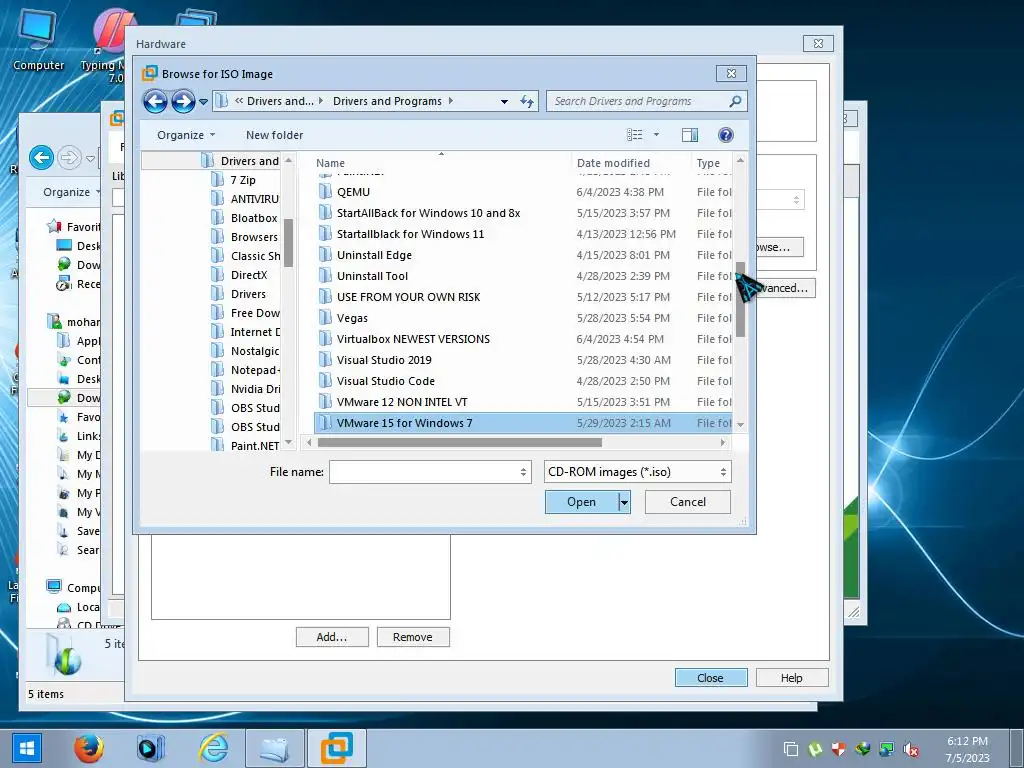Click the file list vertical scrollbar thumb

tap(740, 299)
